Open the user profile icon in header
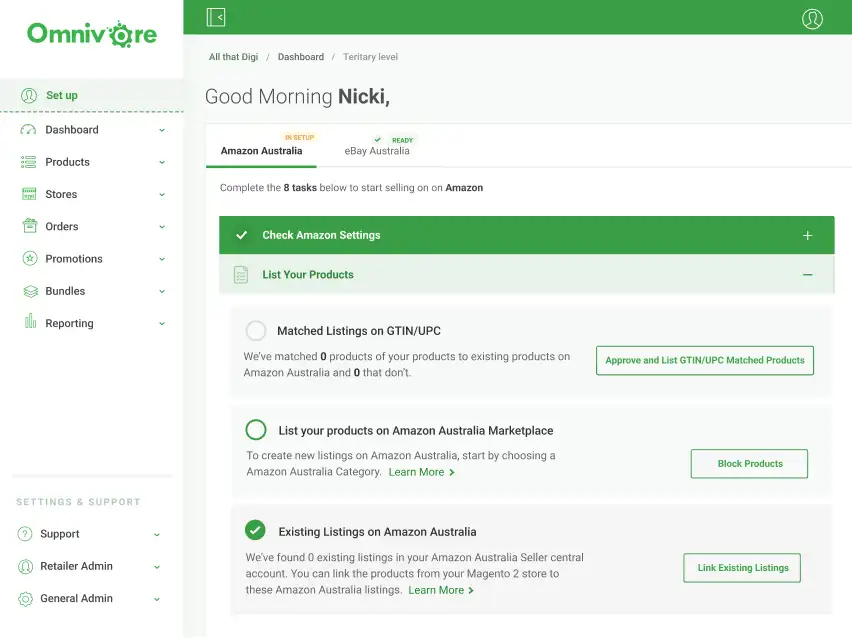Viewport: 852px width, 638px height. (812, 18)
